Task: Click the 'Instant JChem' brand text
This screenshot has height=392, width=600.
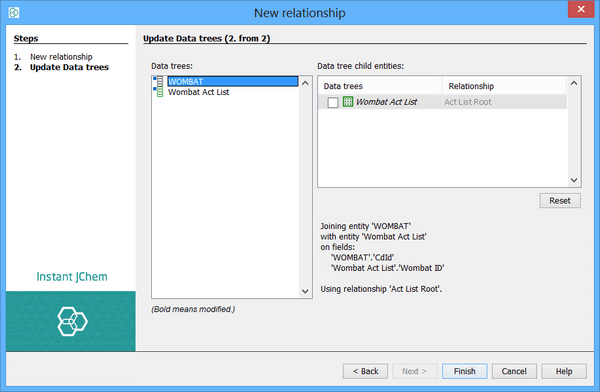Action: point(72,277)
